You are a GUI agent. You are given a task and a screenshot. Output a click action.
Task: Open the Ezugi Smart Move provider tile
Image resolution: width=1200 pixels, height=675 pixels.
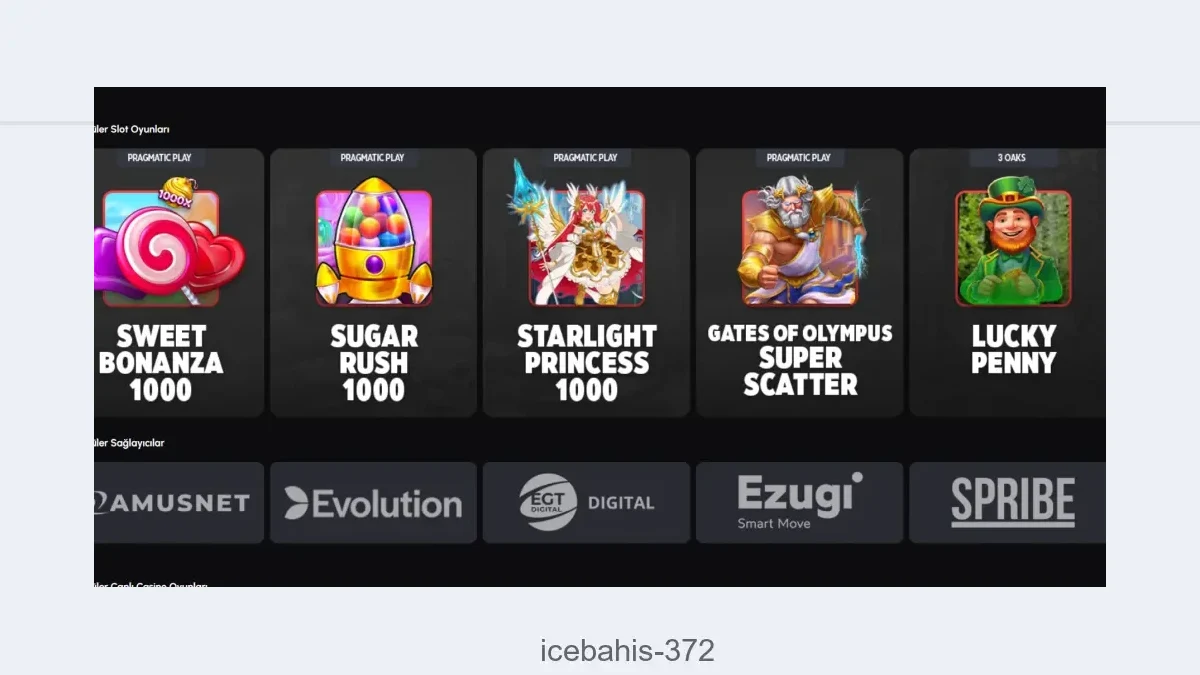pyautogui.click(x=799, y=503)
